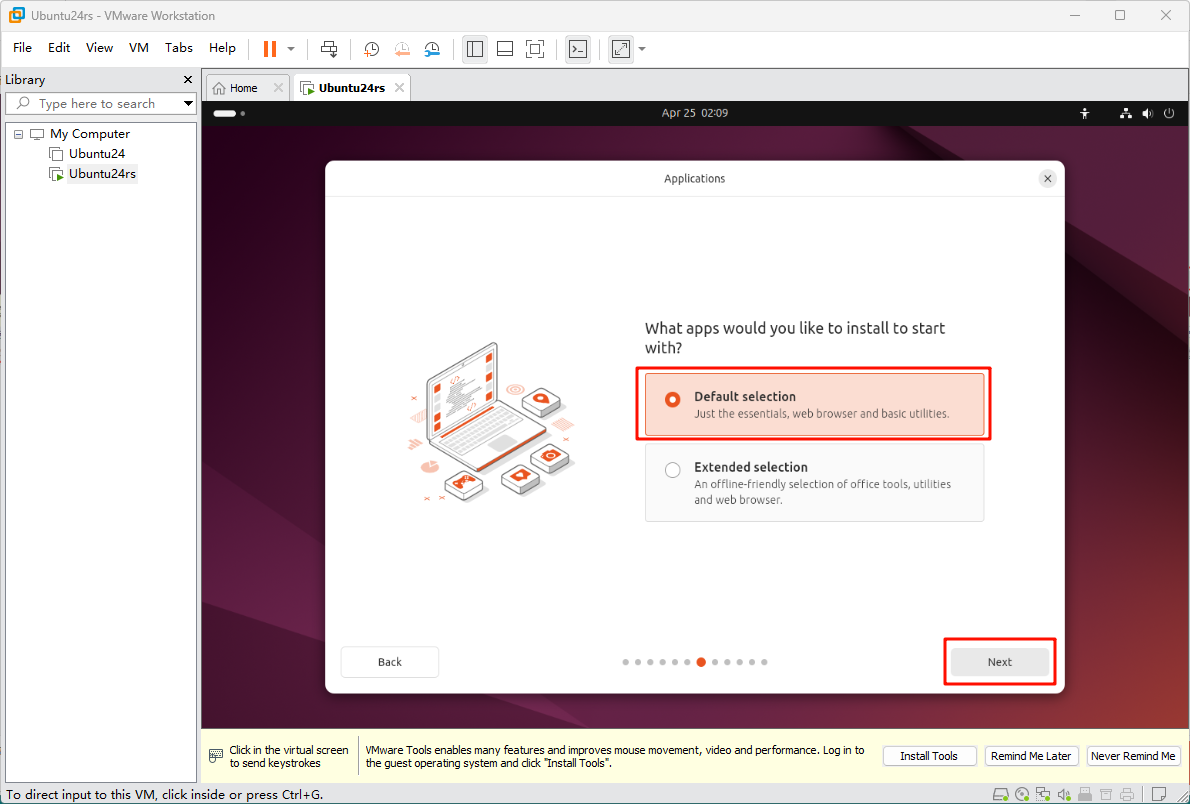Viewport: 1190px width, 804px height.
Task: Click the USB controller status icon
Action: coord(1085,795)
